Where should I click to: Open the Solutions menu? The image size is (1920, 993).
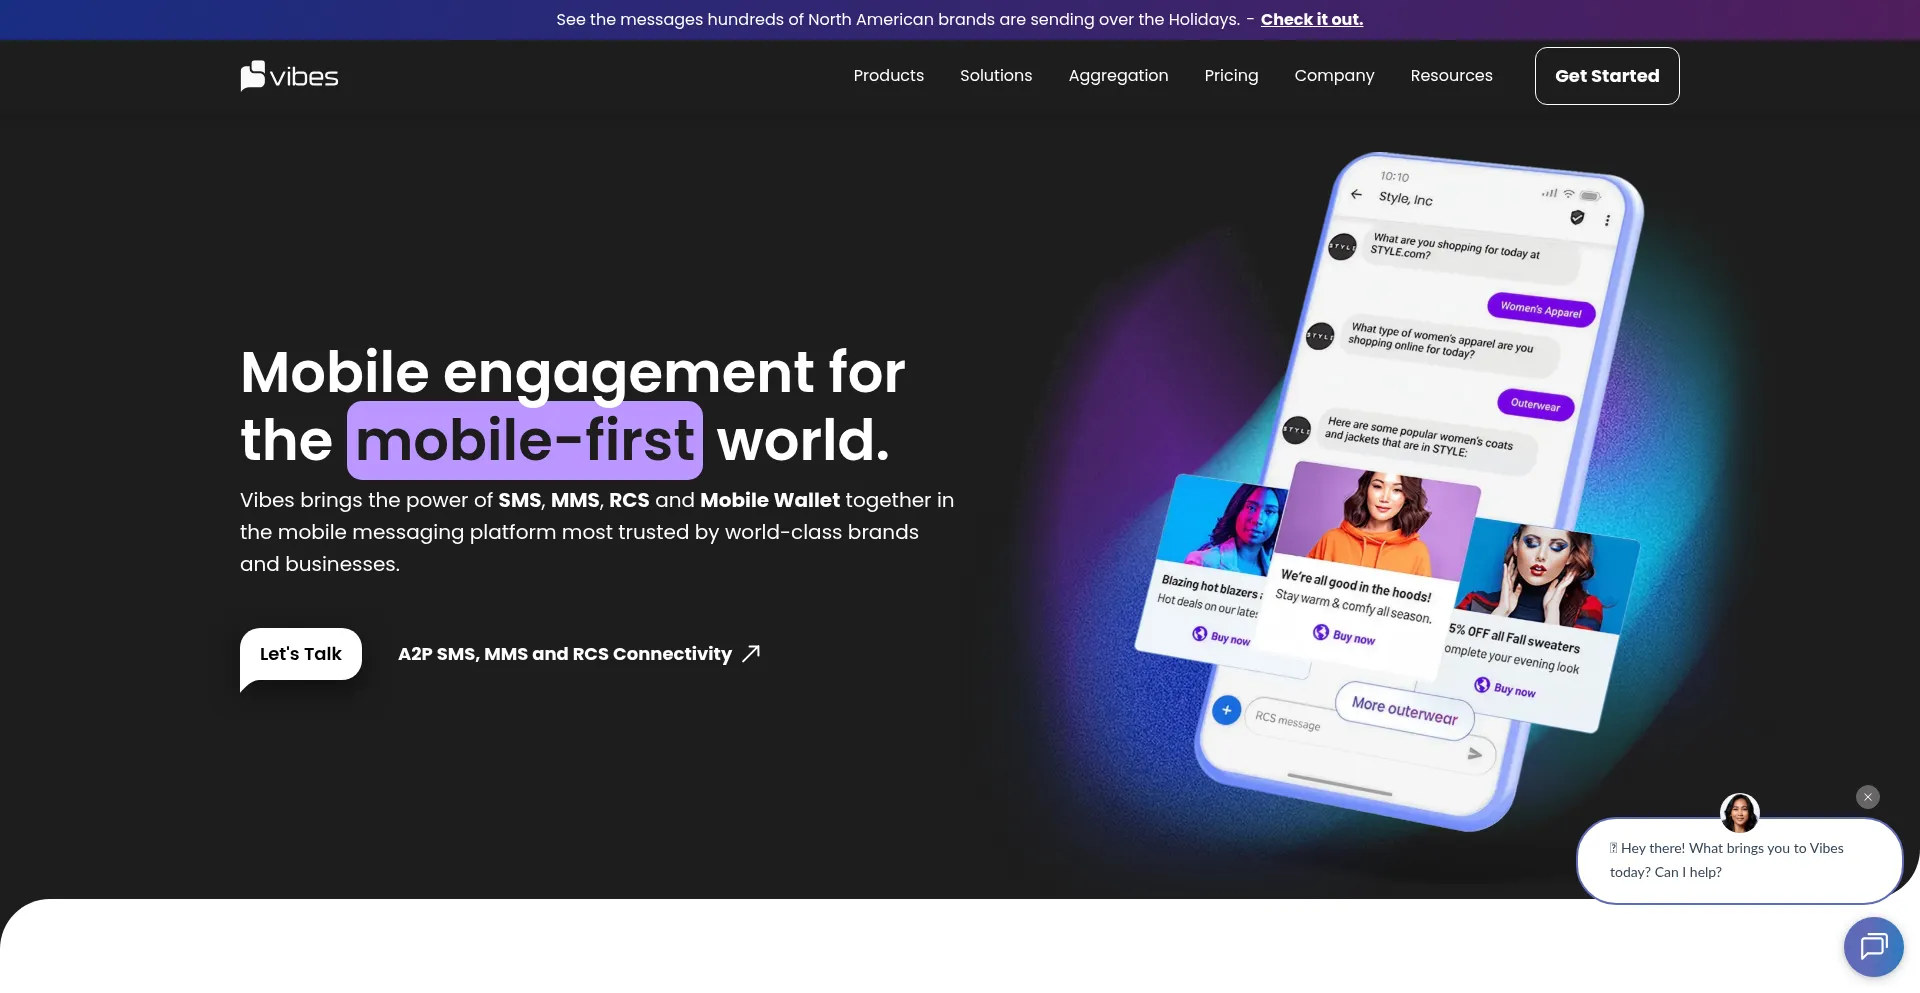click(995, 76)
